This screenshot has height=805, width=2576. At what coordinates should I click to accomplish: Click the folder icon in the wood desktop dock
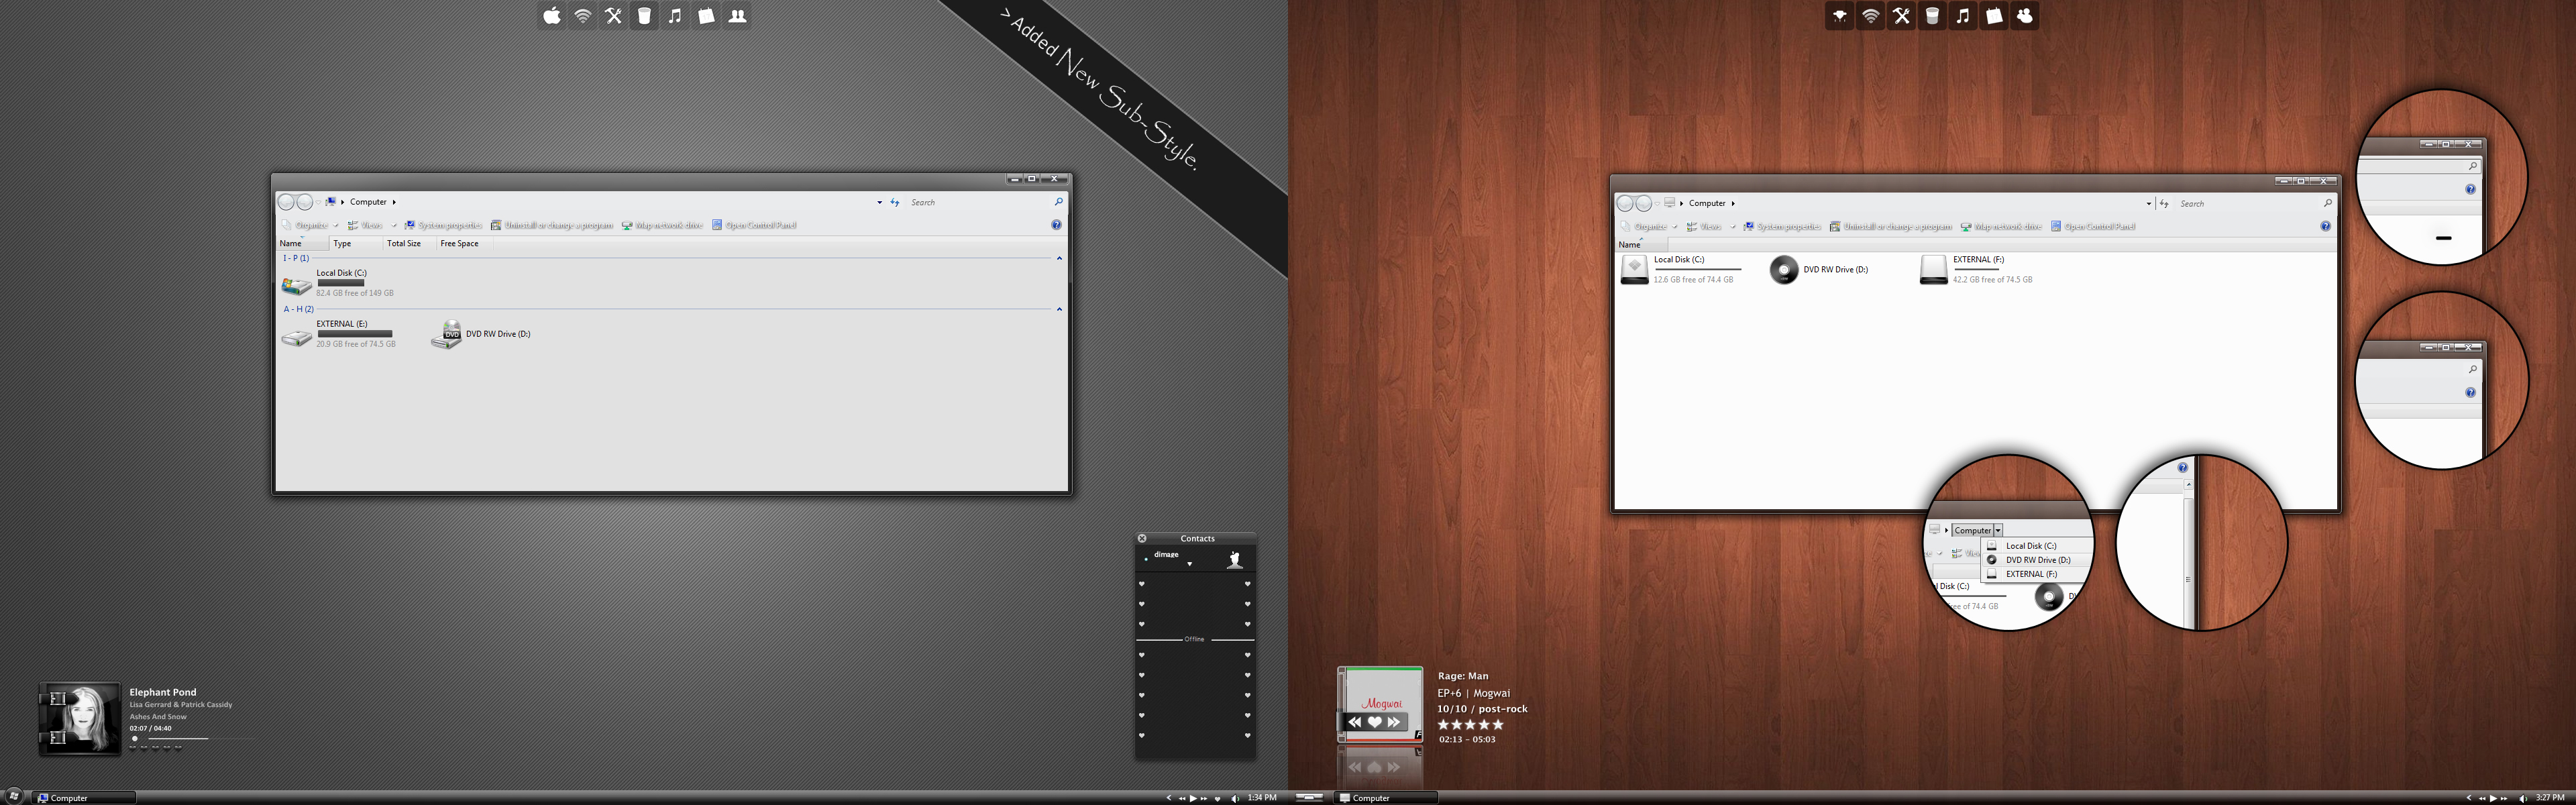1995,16
